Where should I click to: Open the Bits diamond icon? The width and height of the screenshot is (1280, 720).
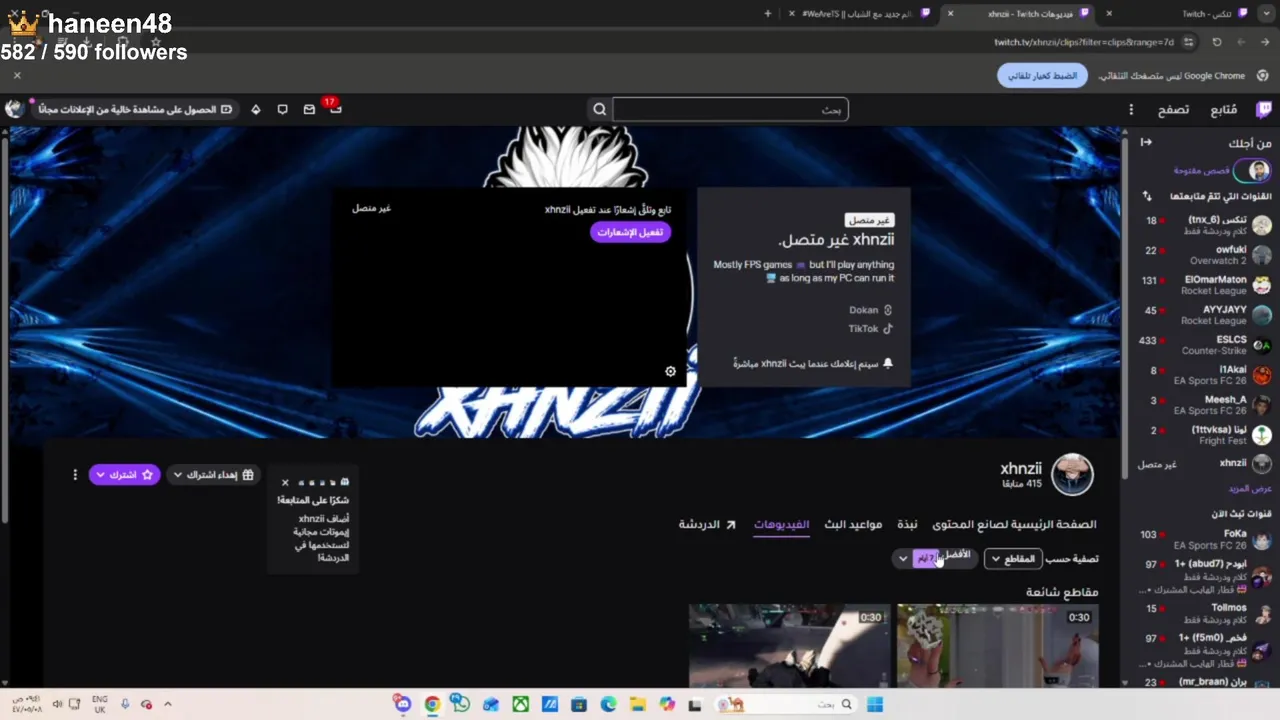(x=256, y=110)
